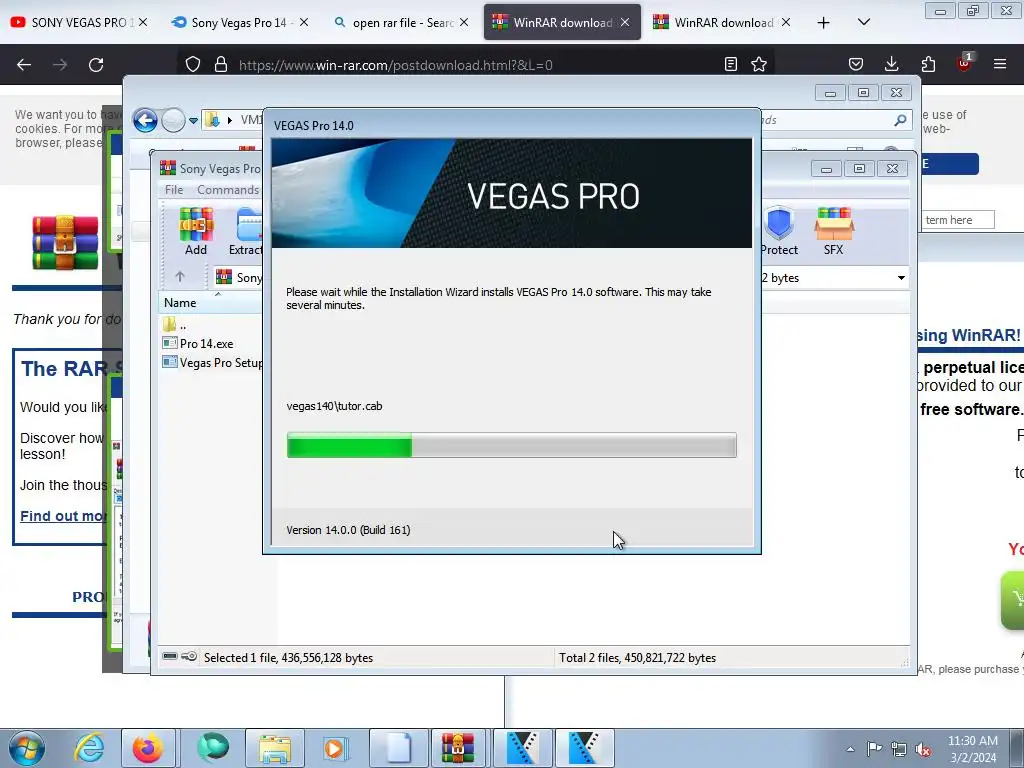The height and width of the screenshot is (768, 1024).
Task: Click first VEGAS installer taskbar icon
Action: (x=521, y=748)
